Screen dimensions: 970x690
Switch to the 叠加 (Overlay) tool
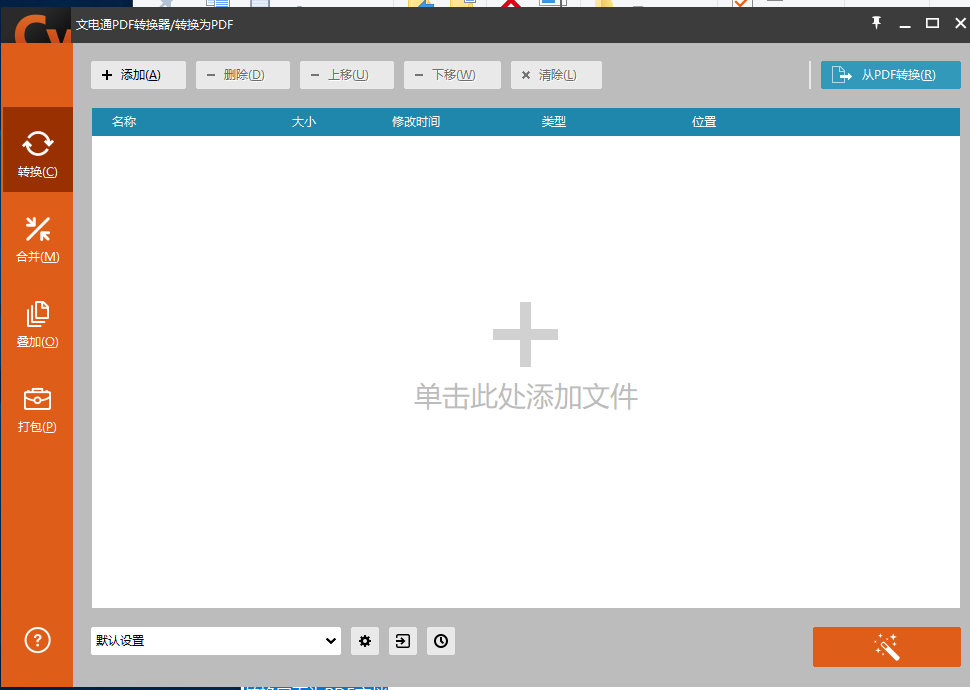(x=37, y=322)
